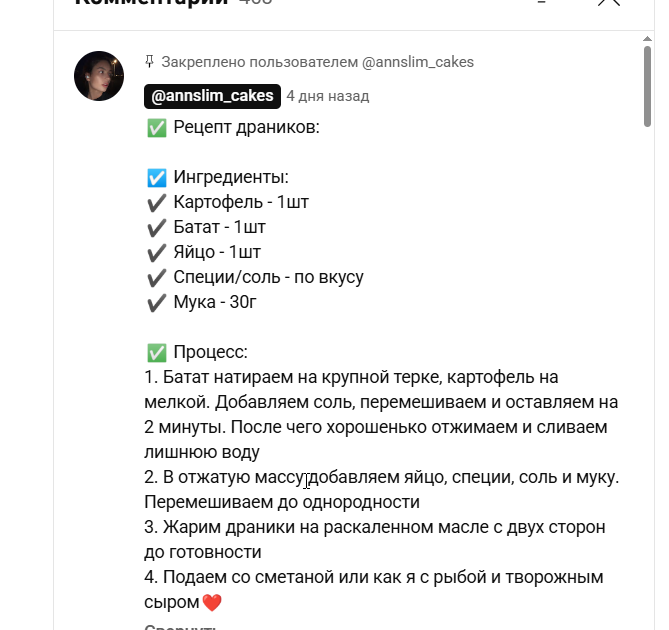Collapse comment via 'Свернуть' link
Image resolution: width=669 pixels, height=630 pixels.
pyautogui.click(x=180, y=627)
